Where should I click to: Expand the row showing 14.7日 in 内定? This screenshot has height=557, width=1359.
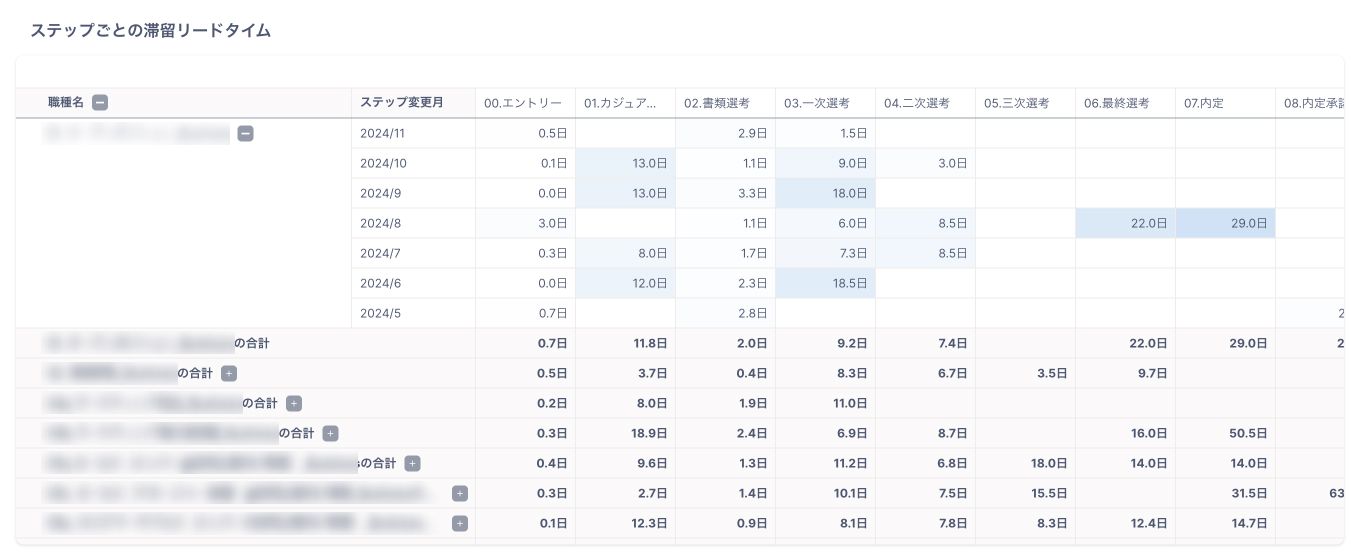click(459, 523)
